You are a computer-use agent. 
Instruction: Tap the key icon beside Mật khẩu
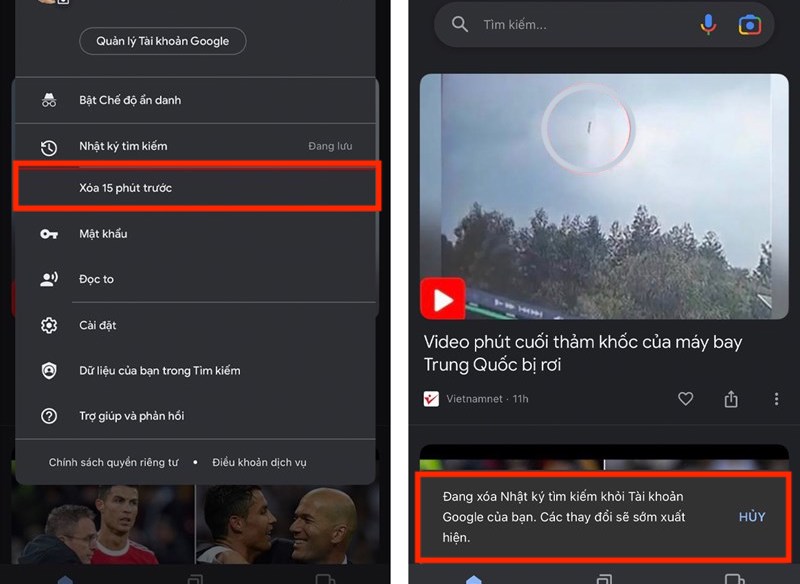tap(49, 233)
